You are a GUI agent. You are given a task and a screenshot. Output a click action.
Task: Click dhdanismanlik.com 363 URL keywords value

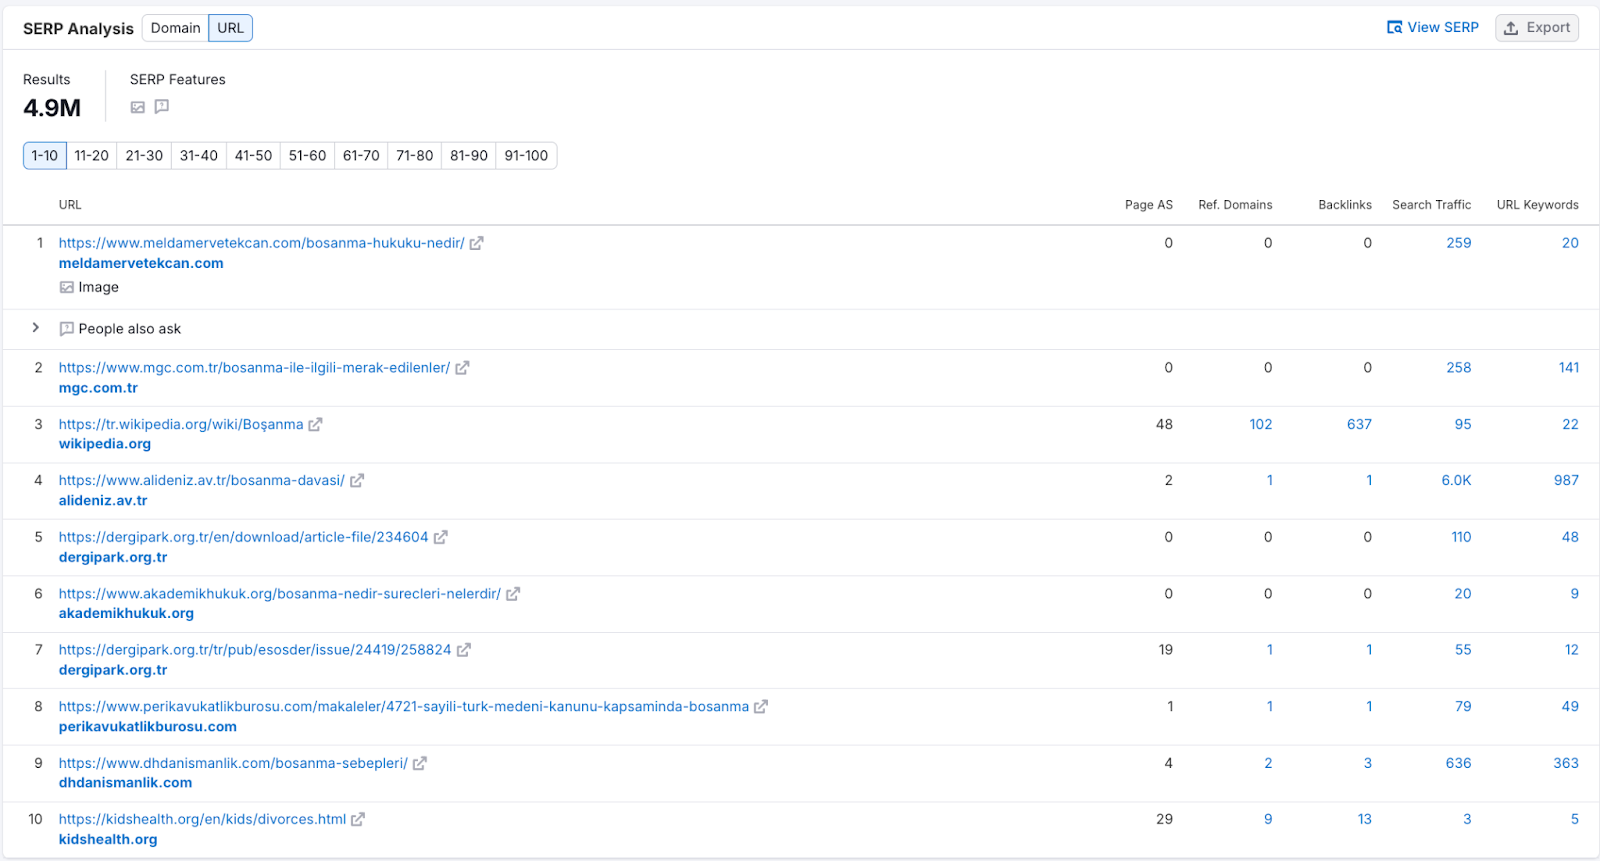coord(1566,763)
